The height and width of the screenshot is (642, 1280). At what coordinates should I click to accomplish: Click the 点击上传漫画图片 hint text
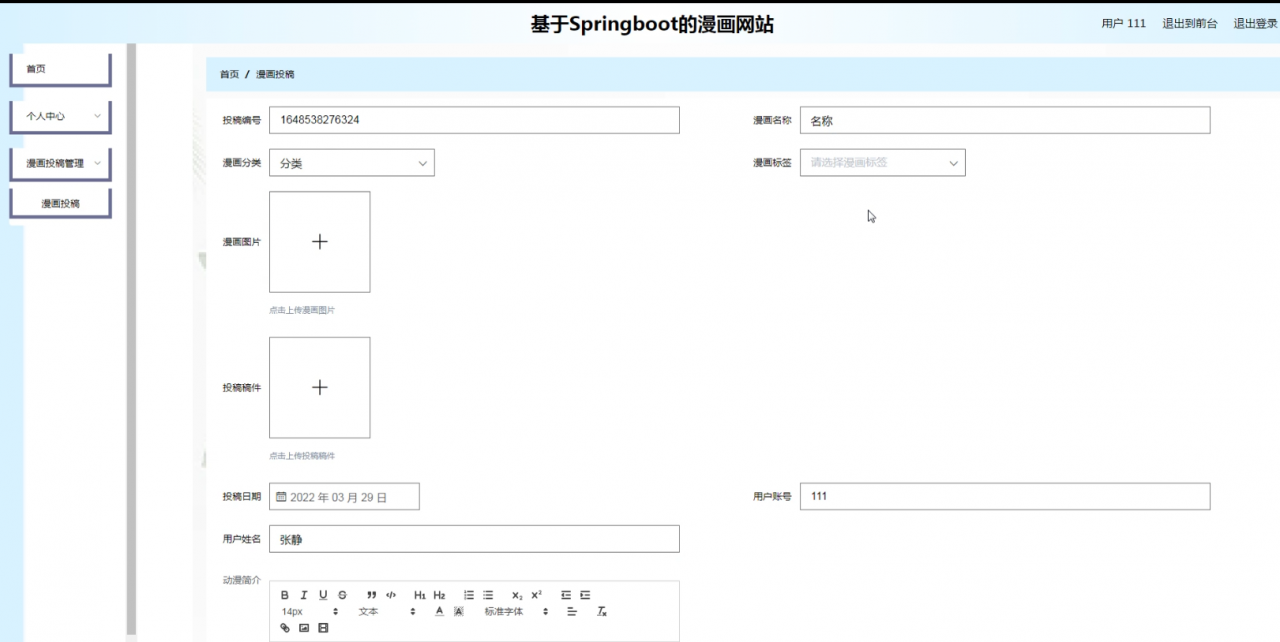302,310
